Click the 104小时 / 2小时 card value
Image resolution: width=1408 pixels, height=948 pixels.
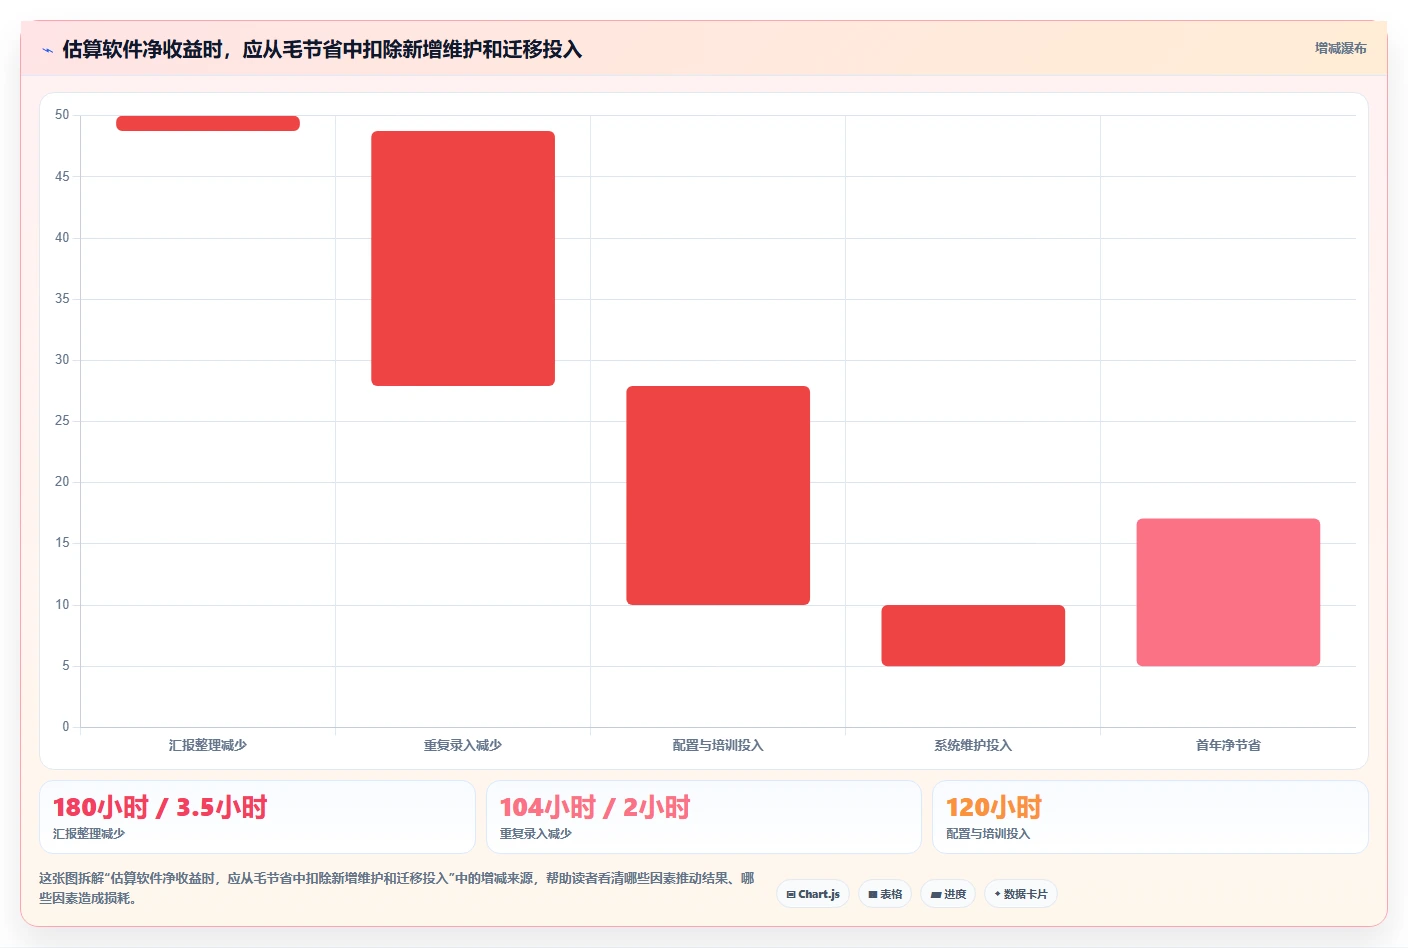click(x=595, y=807)
